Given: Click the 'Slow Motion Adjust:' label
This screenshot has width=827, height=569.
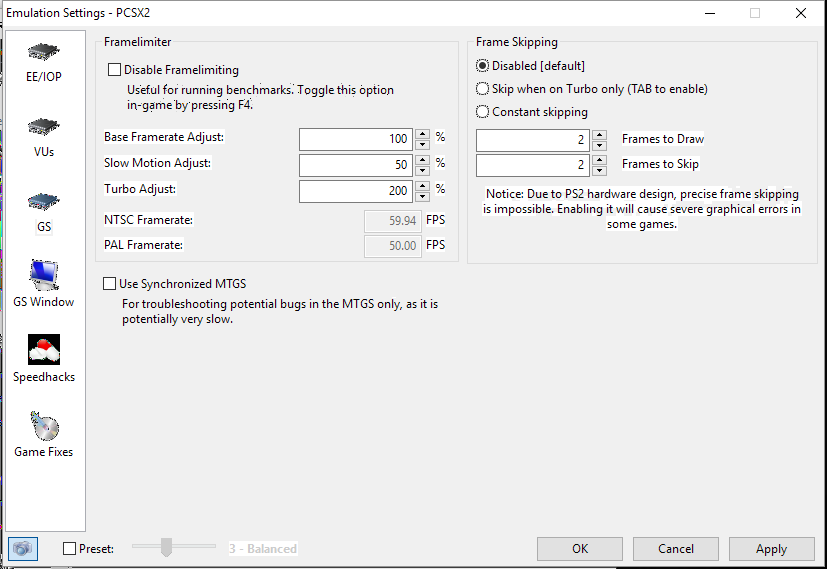Looking at the screenshot, I should 157,163.
